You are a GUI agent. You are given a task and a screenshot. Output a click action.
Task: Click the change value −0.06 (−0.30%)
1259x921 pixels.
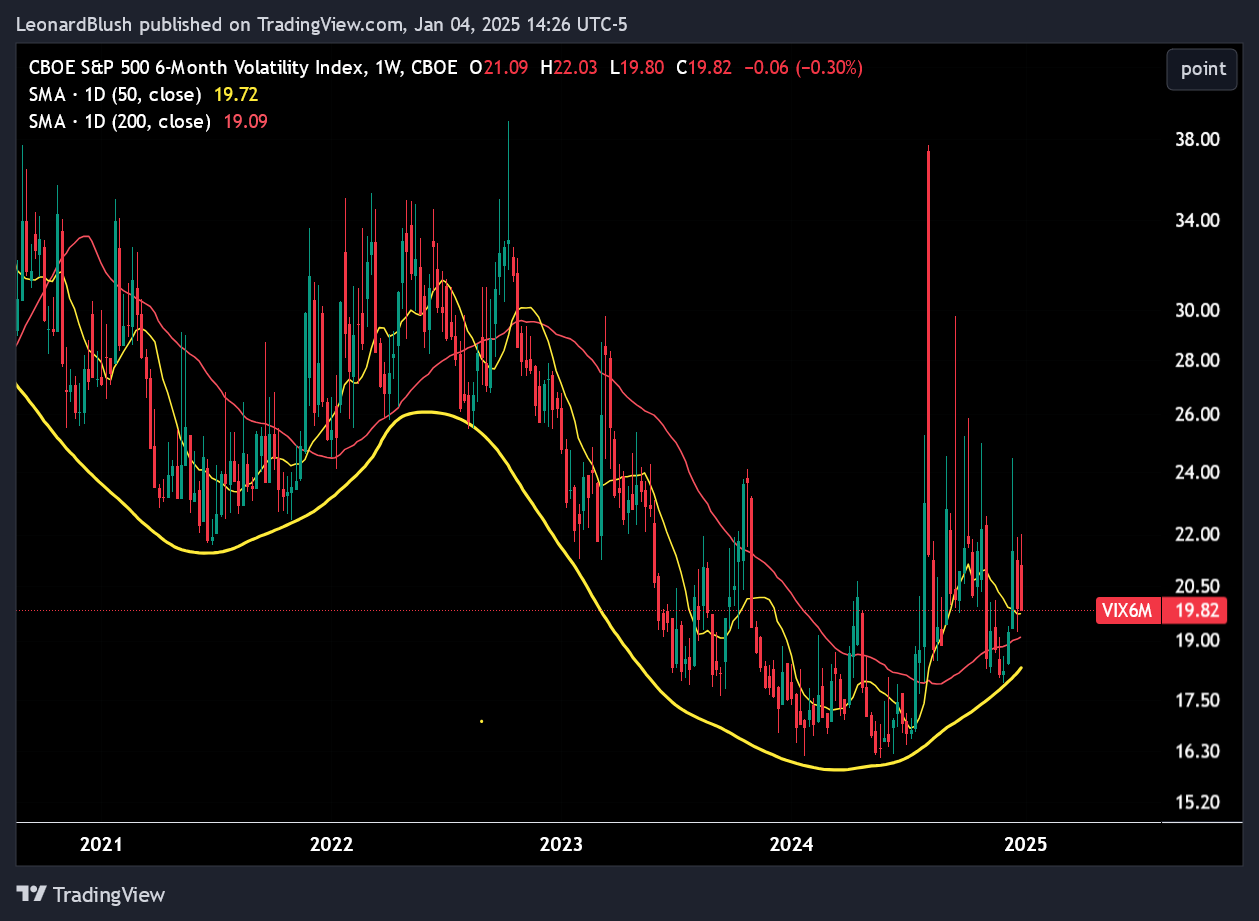(801, 68)
